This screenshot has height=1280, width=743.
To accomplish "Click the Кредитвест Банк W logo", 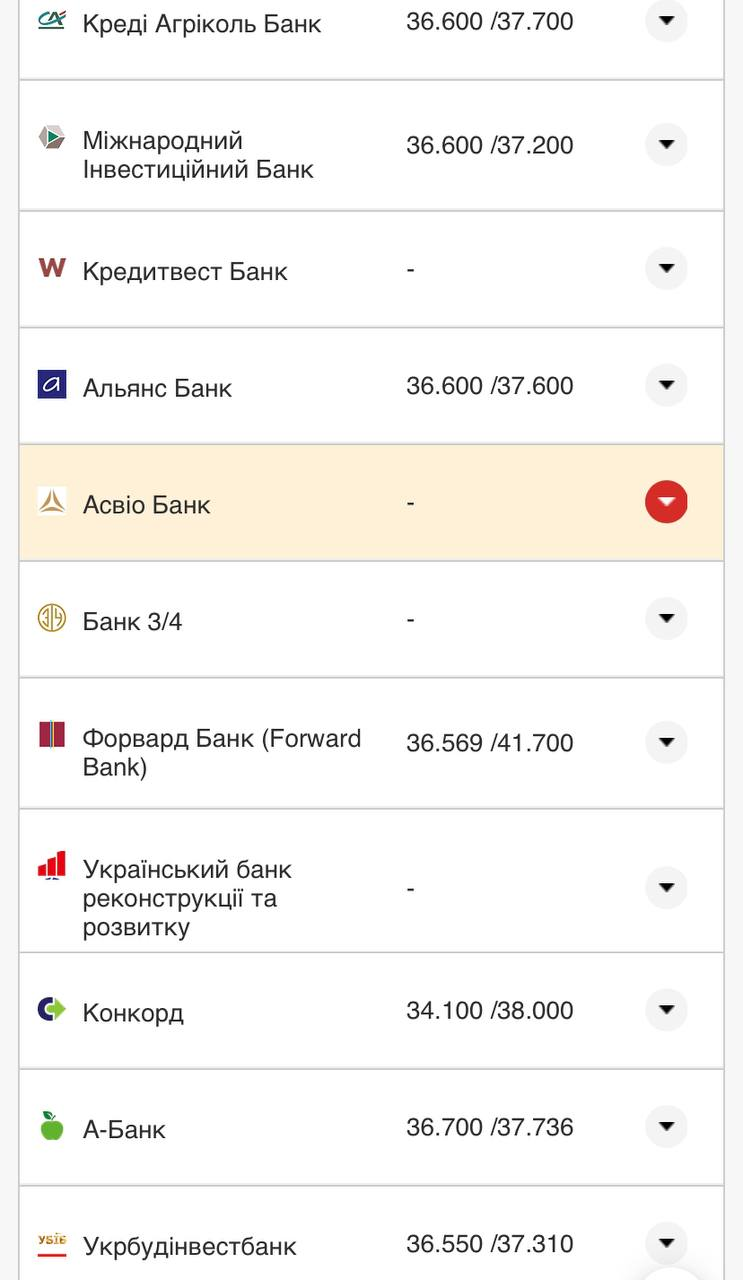I will click(x=52, y=267).
